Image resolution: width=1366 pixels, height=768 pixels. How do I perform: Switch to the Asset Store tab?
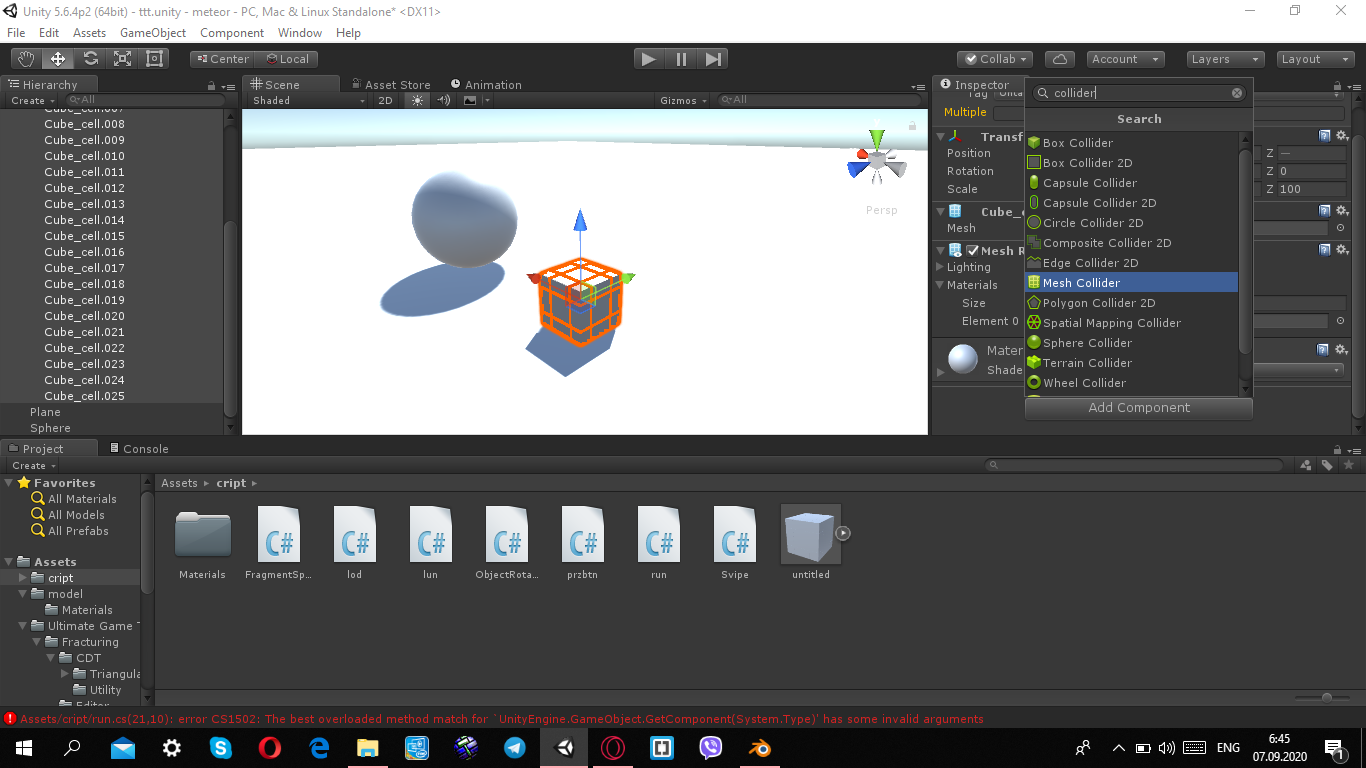pyautogui.click(x=390, y=85)
